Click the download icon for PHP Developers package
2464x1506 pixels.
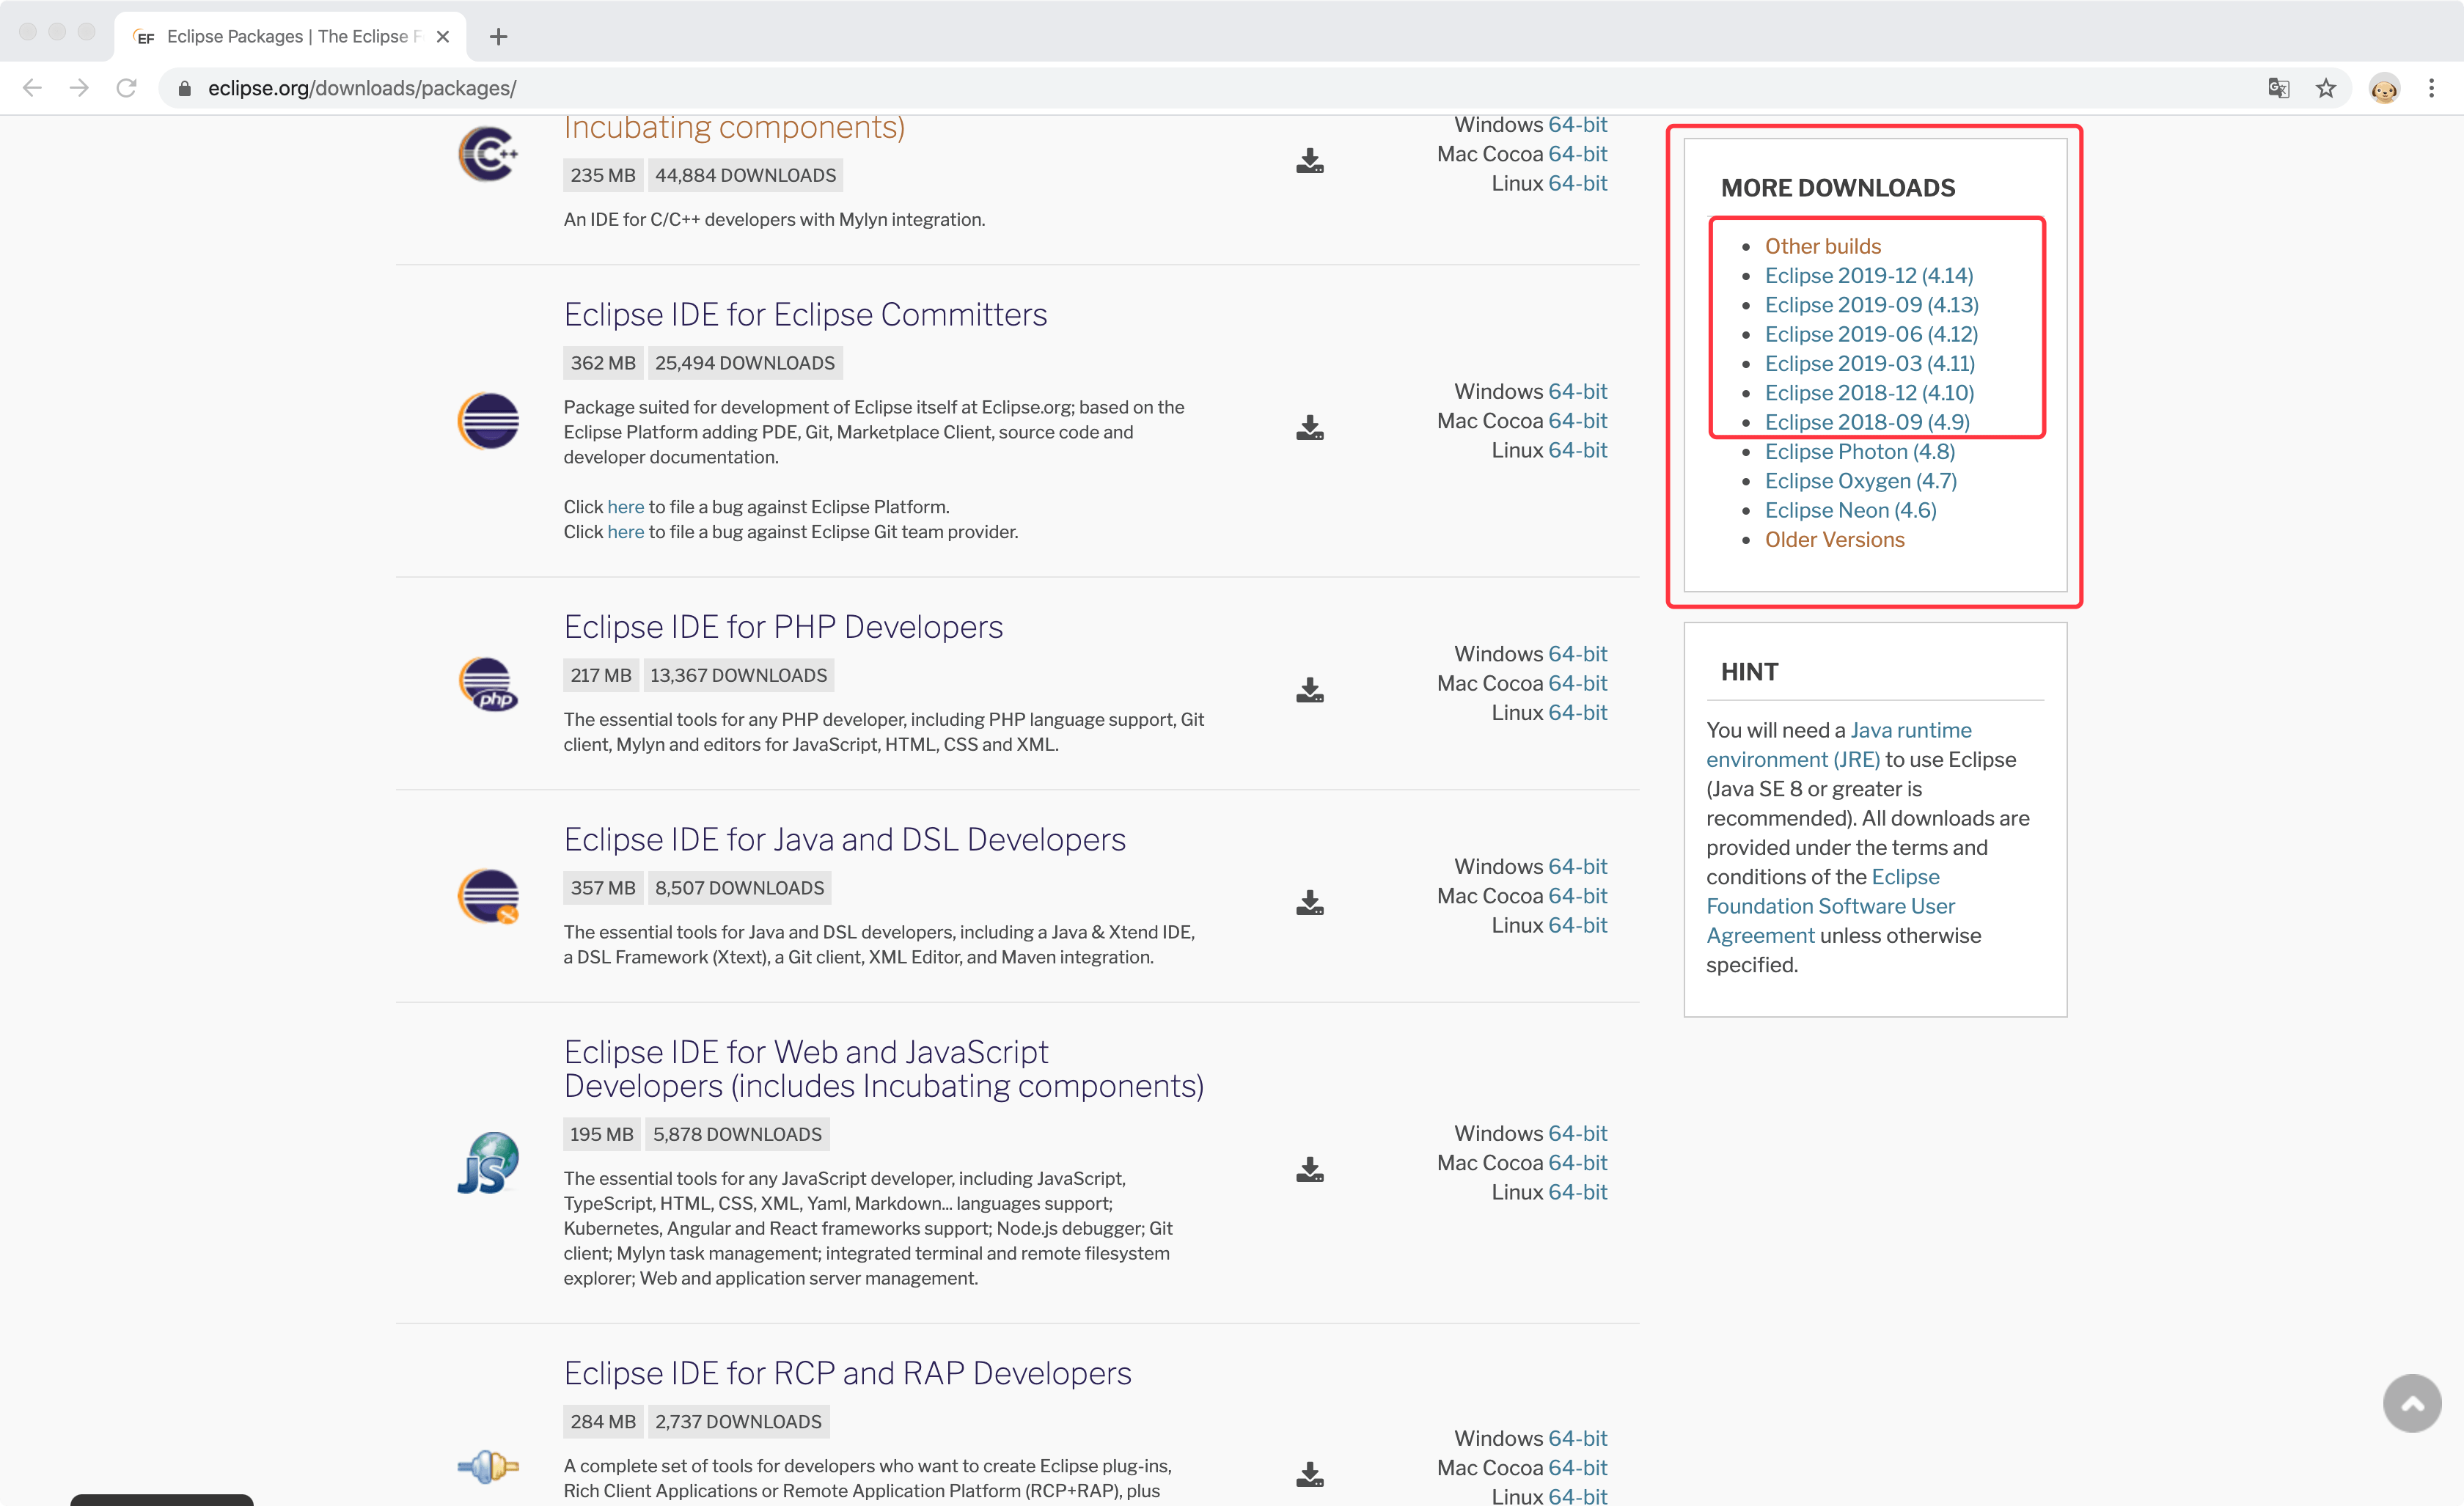[x=1309, y=690]
